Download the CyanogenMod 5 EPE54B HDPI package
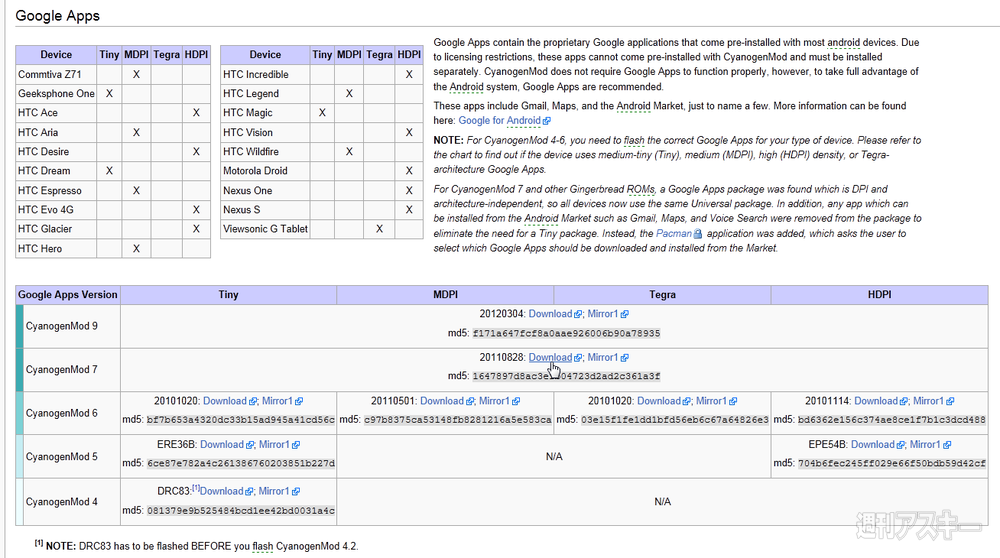 point(872,445)
